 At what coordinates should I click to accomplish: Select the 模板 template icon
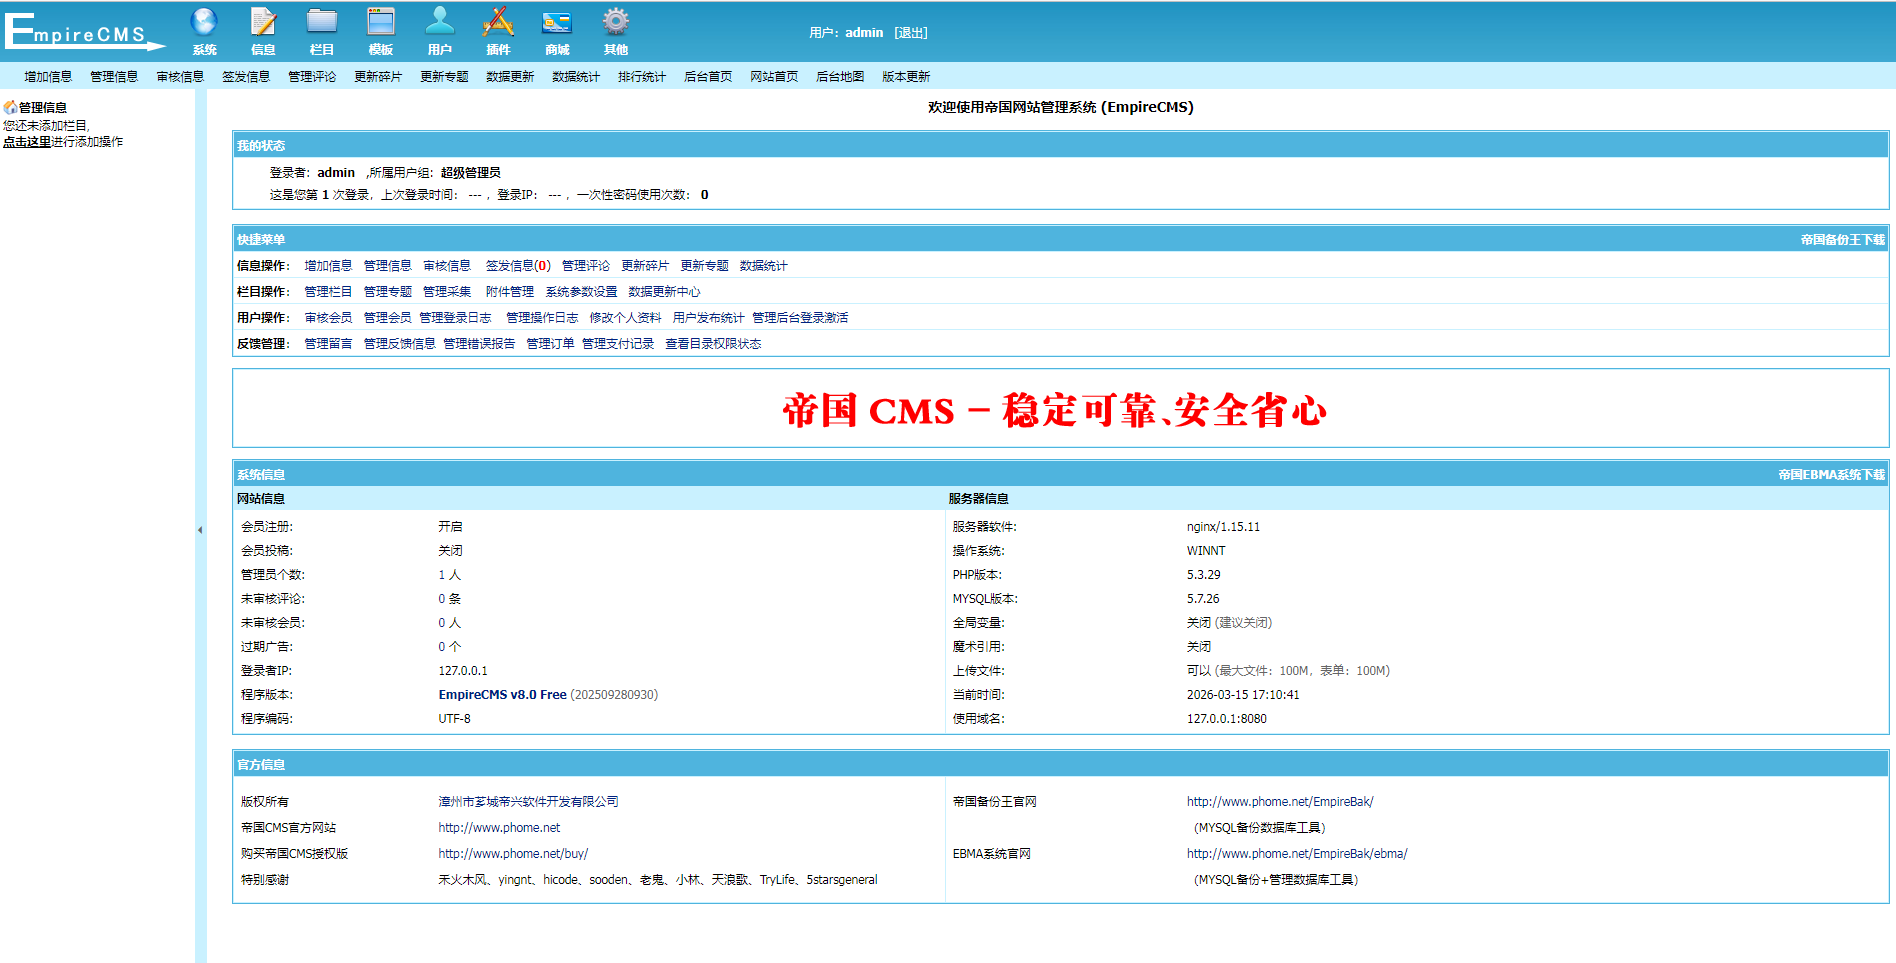click(x=381, y=23)
